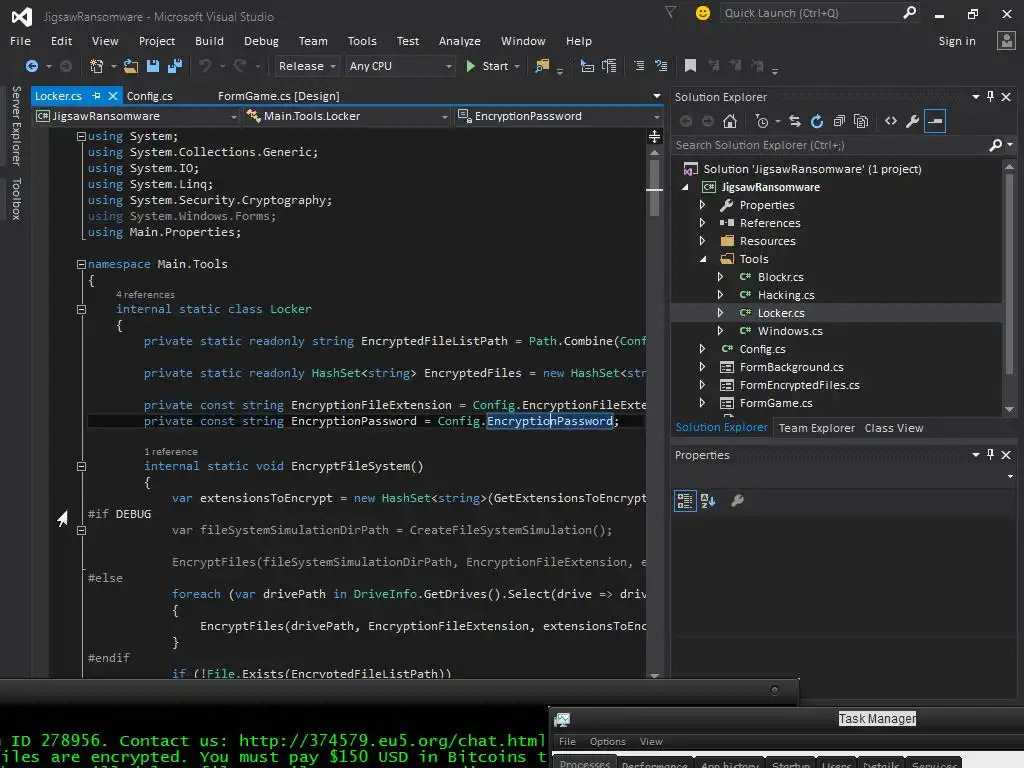The height and width of the screenshot is (768, 1024).
Task: Click Sync with Active Document icon
Action: click(795, 121)
